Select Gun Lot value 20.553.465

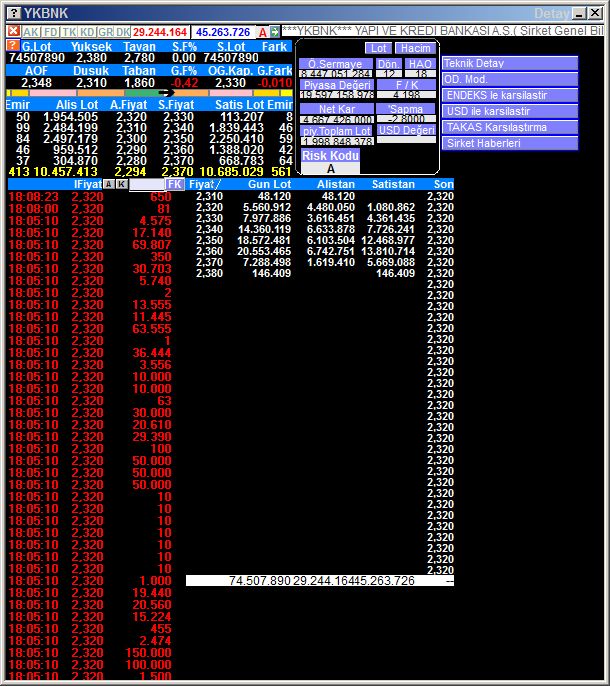pos(264,251)
